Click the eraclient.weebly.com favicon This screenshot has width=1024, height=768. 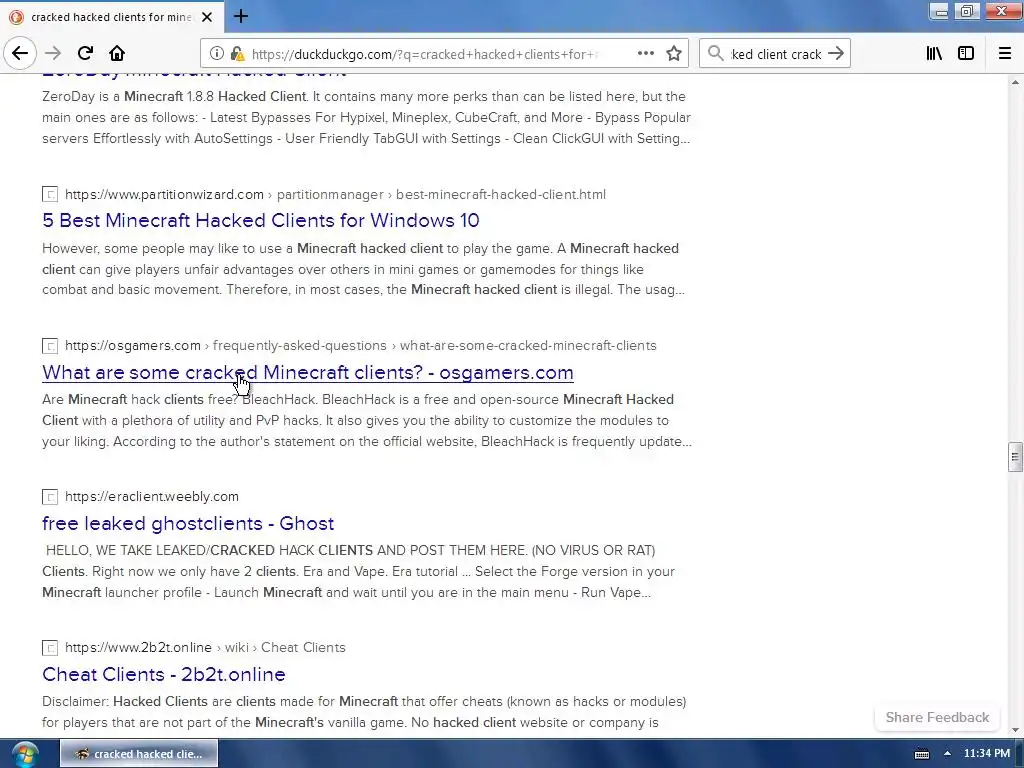(x=50, y=496)
